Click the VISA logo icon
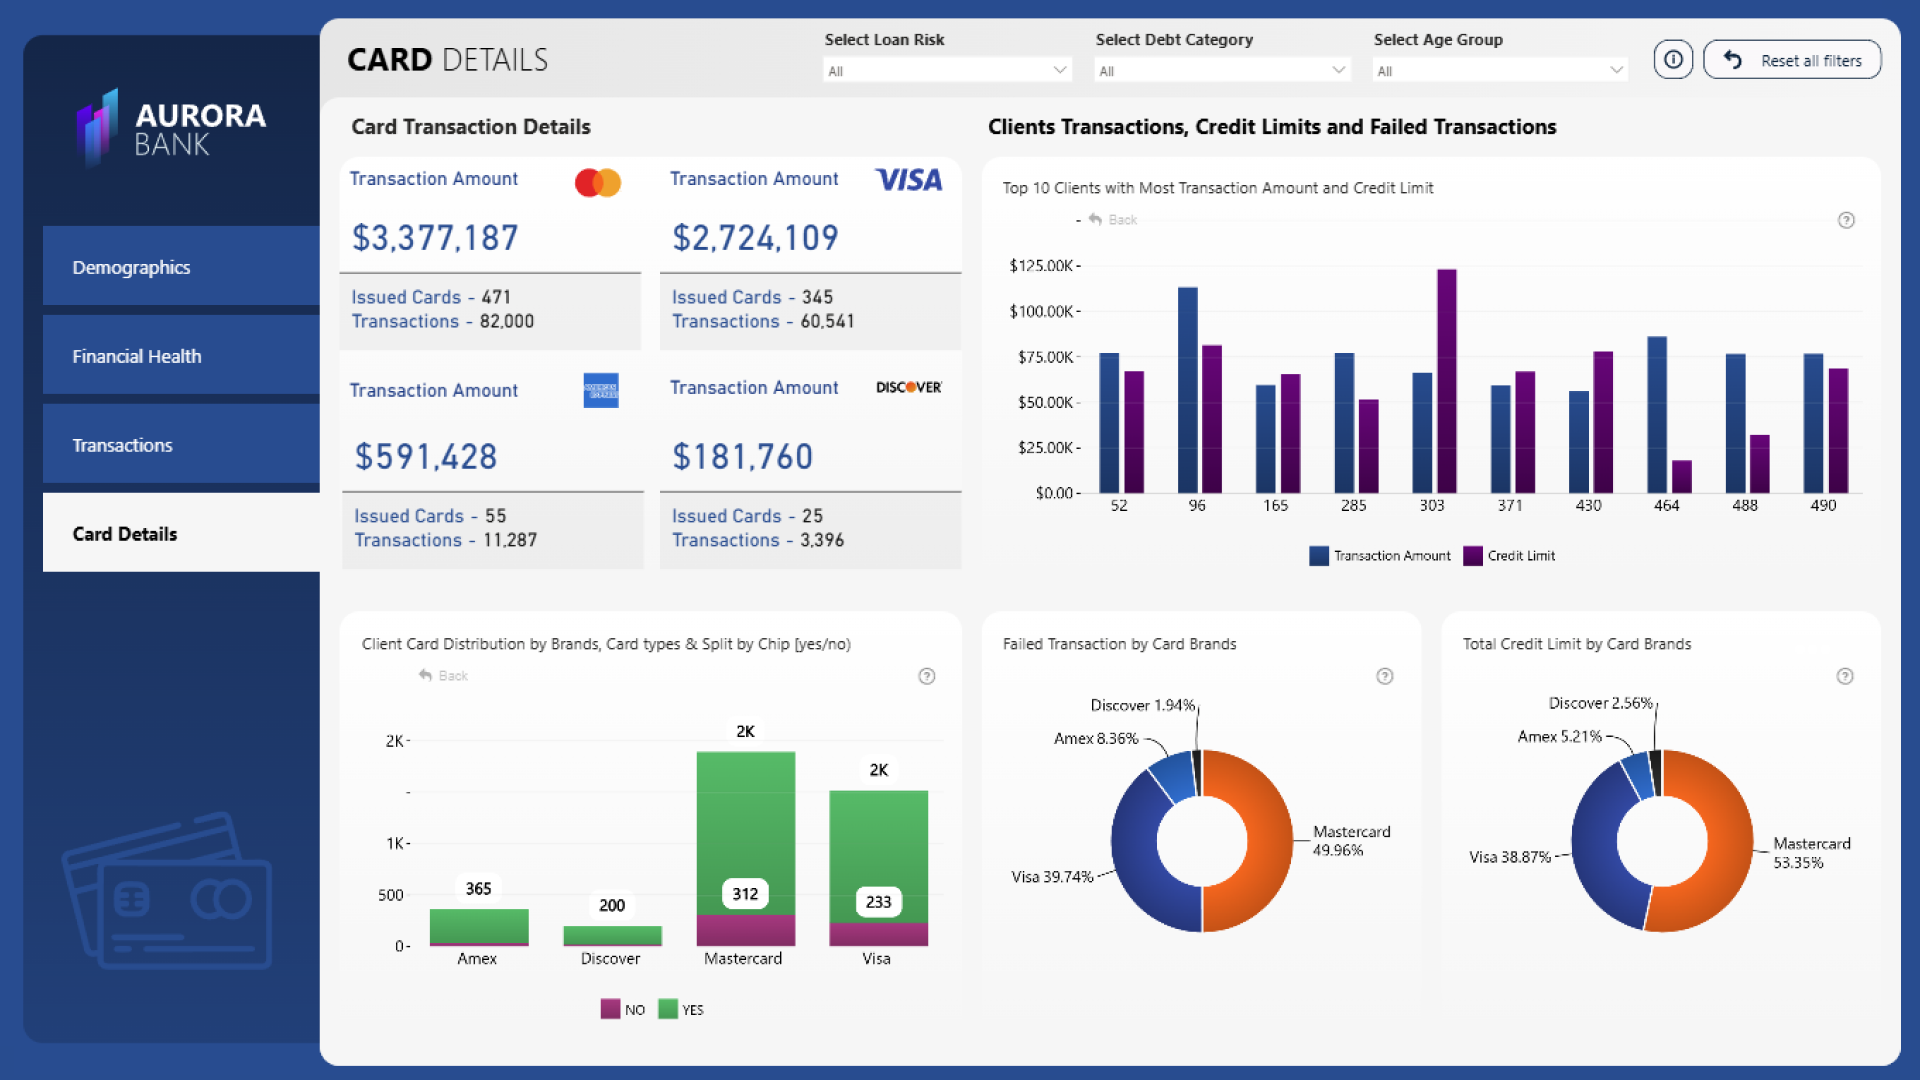Viewport: 1920px width, 1080px height. tap(908, 180)
